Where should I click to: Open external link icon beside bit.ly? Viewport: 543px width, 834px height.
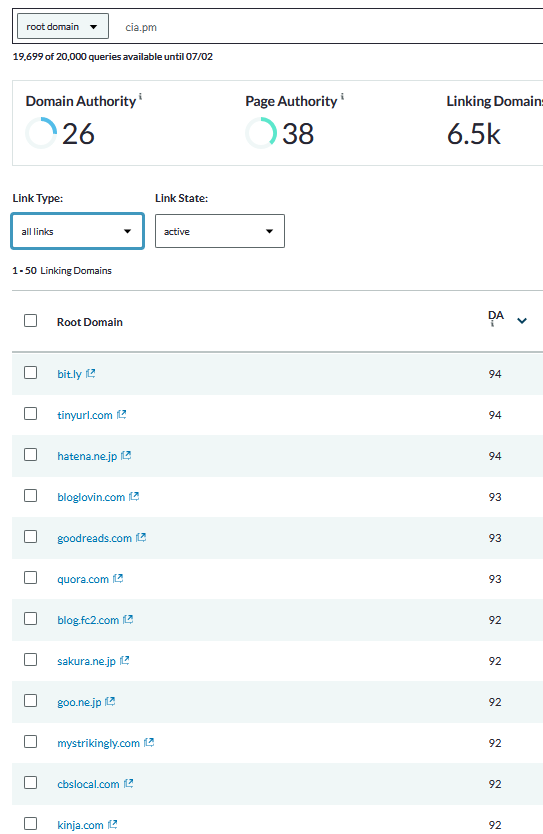pyautogui.click(x=90, y=373)
